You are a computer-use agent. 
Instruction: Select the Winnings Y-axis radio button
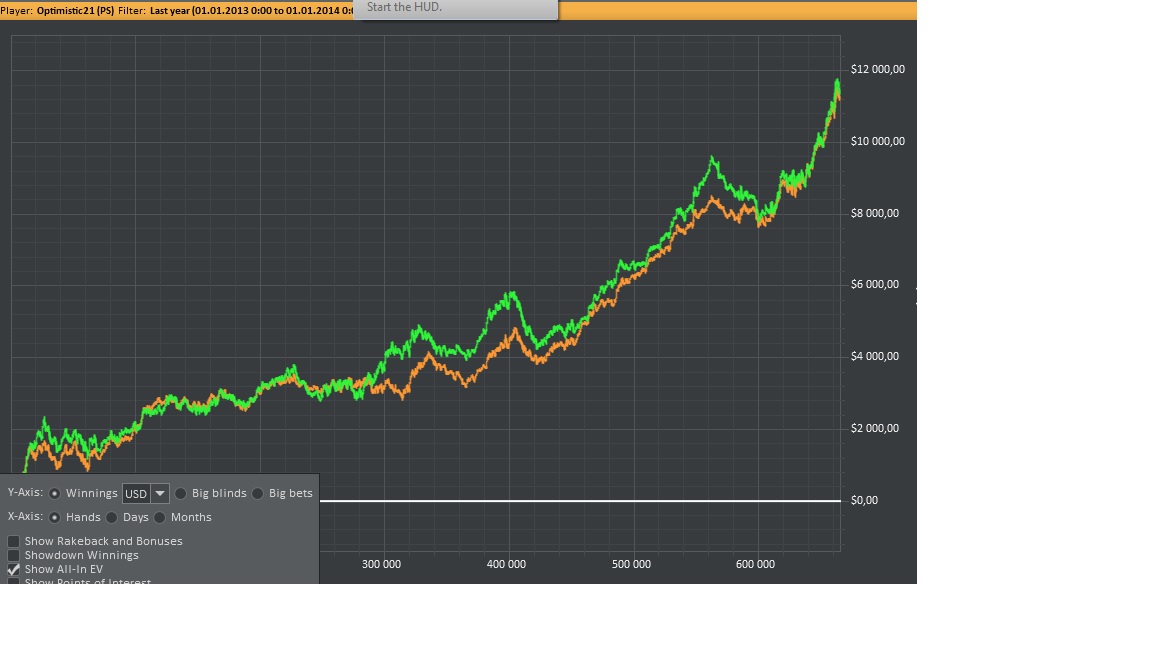click(54, 494)
